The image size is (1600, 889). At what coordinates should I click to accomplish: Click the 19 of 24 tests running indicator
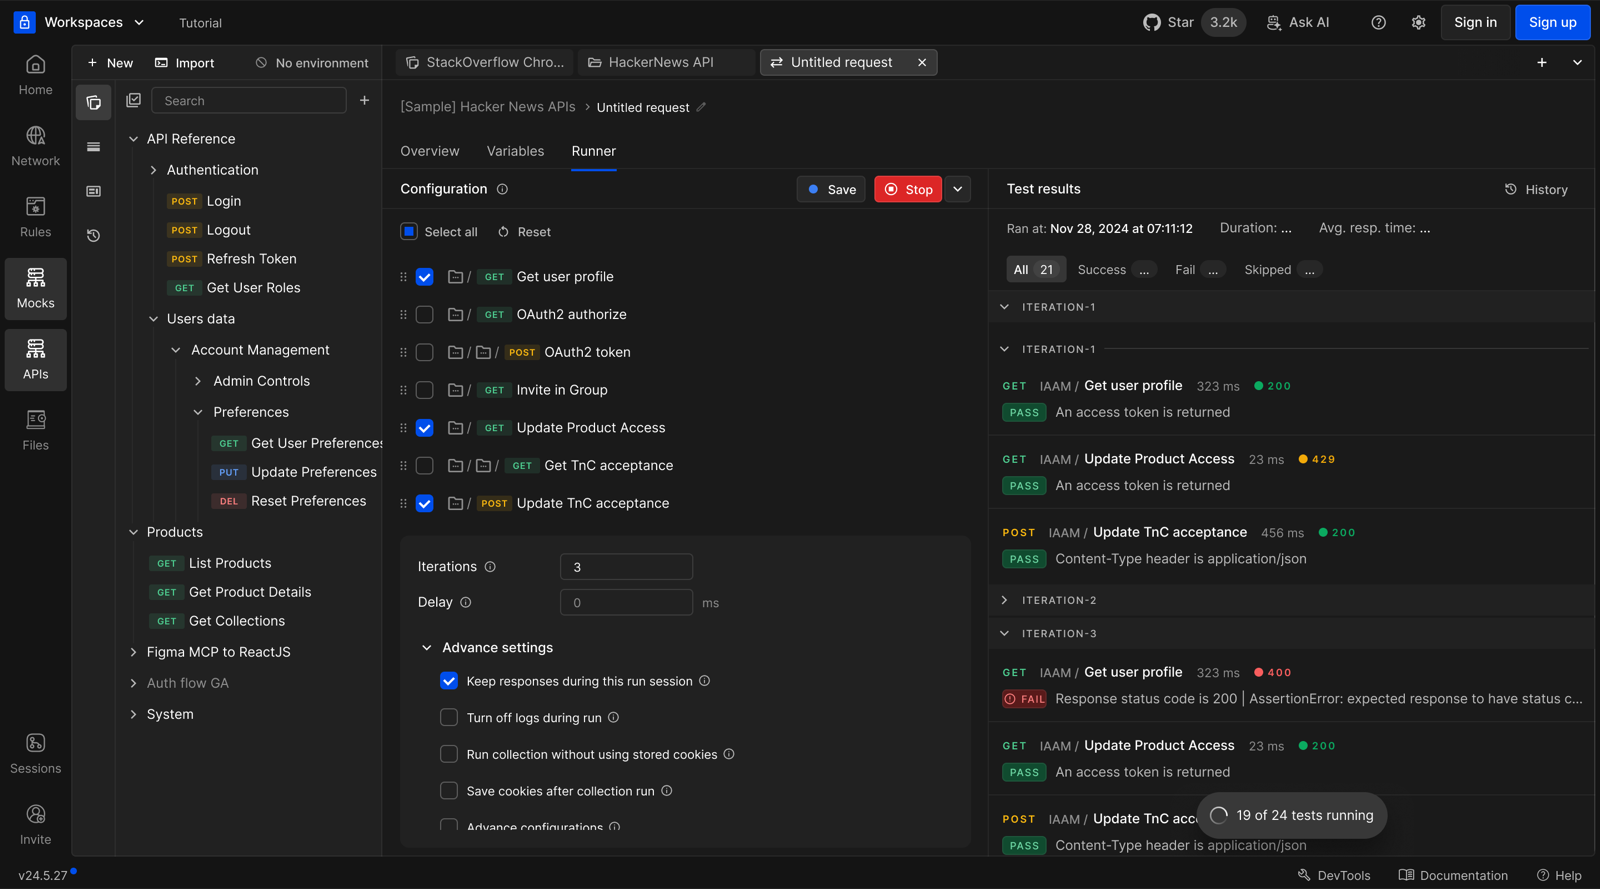(1292, 815)
